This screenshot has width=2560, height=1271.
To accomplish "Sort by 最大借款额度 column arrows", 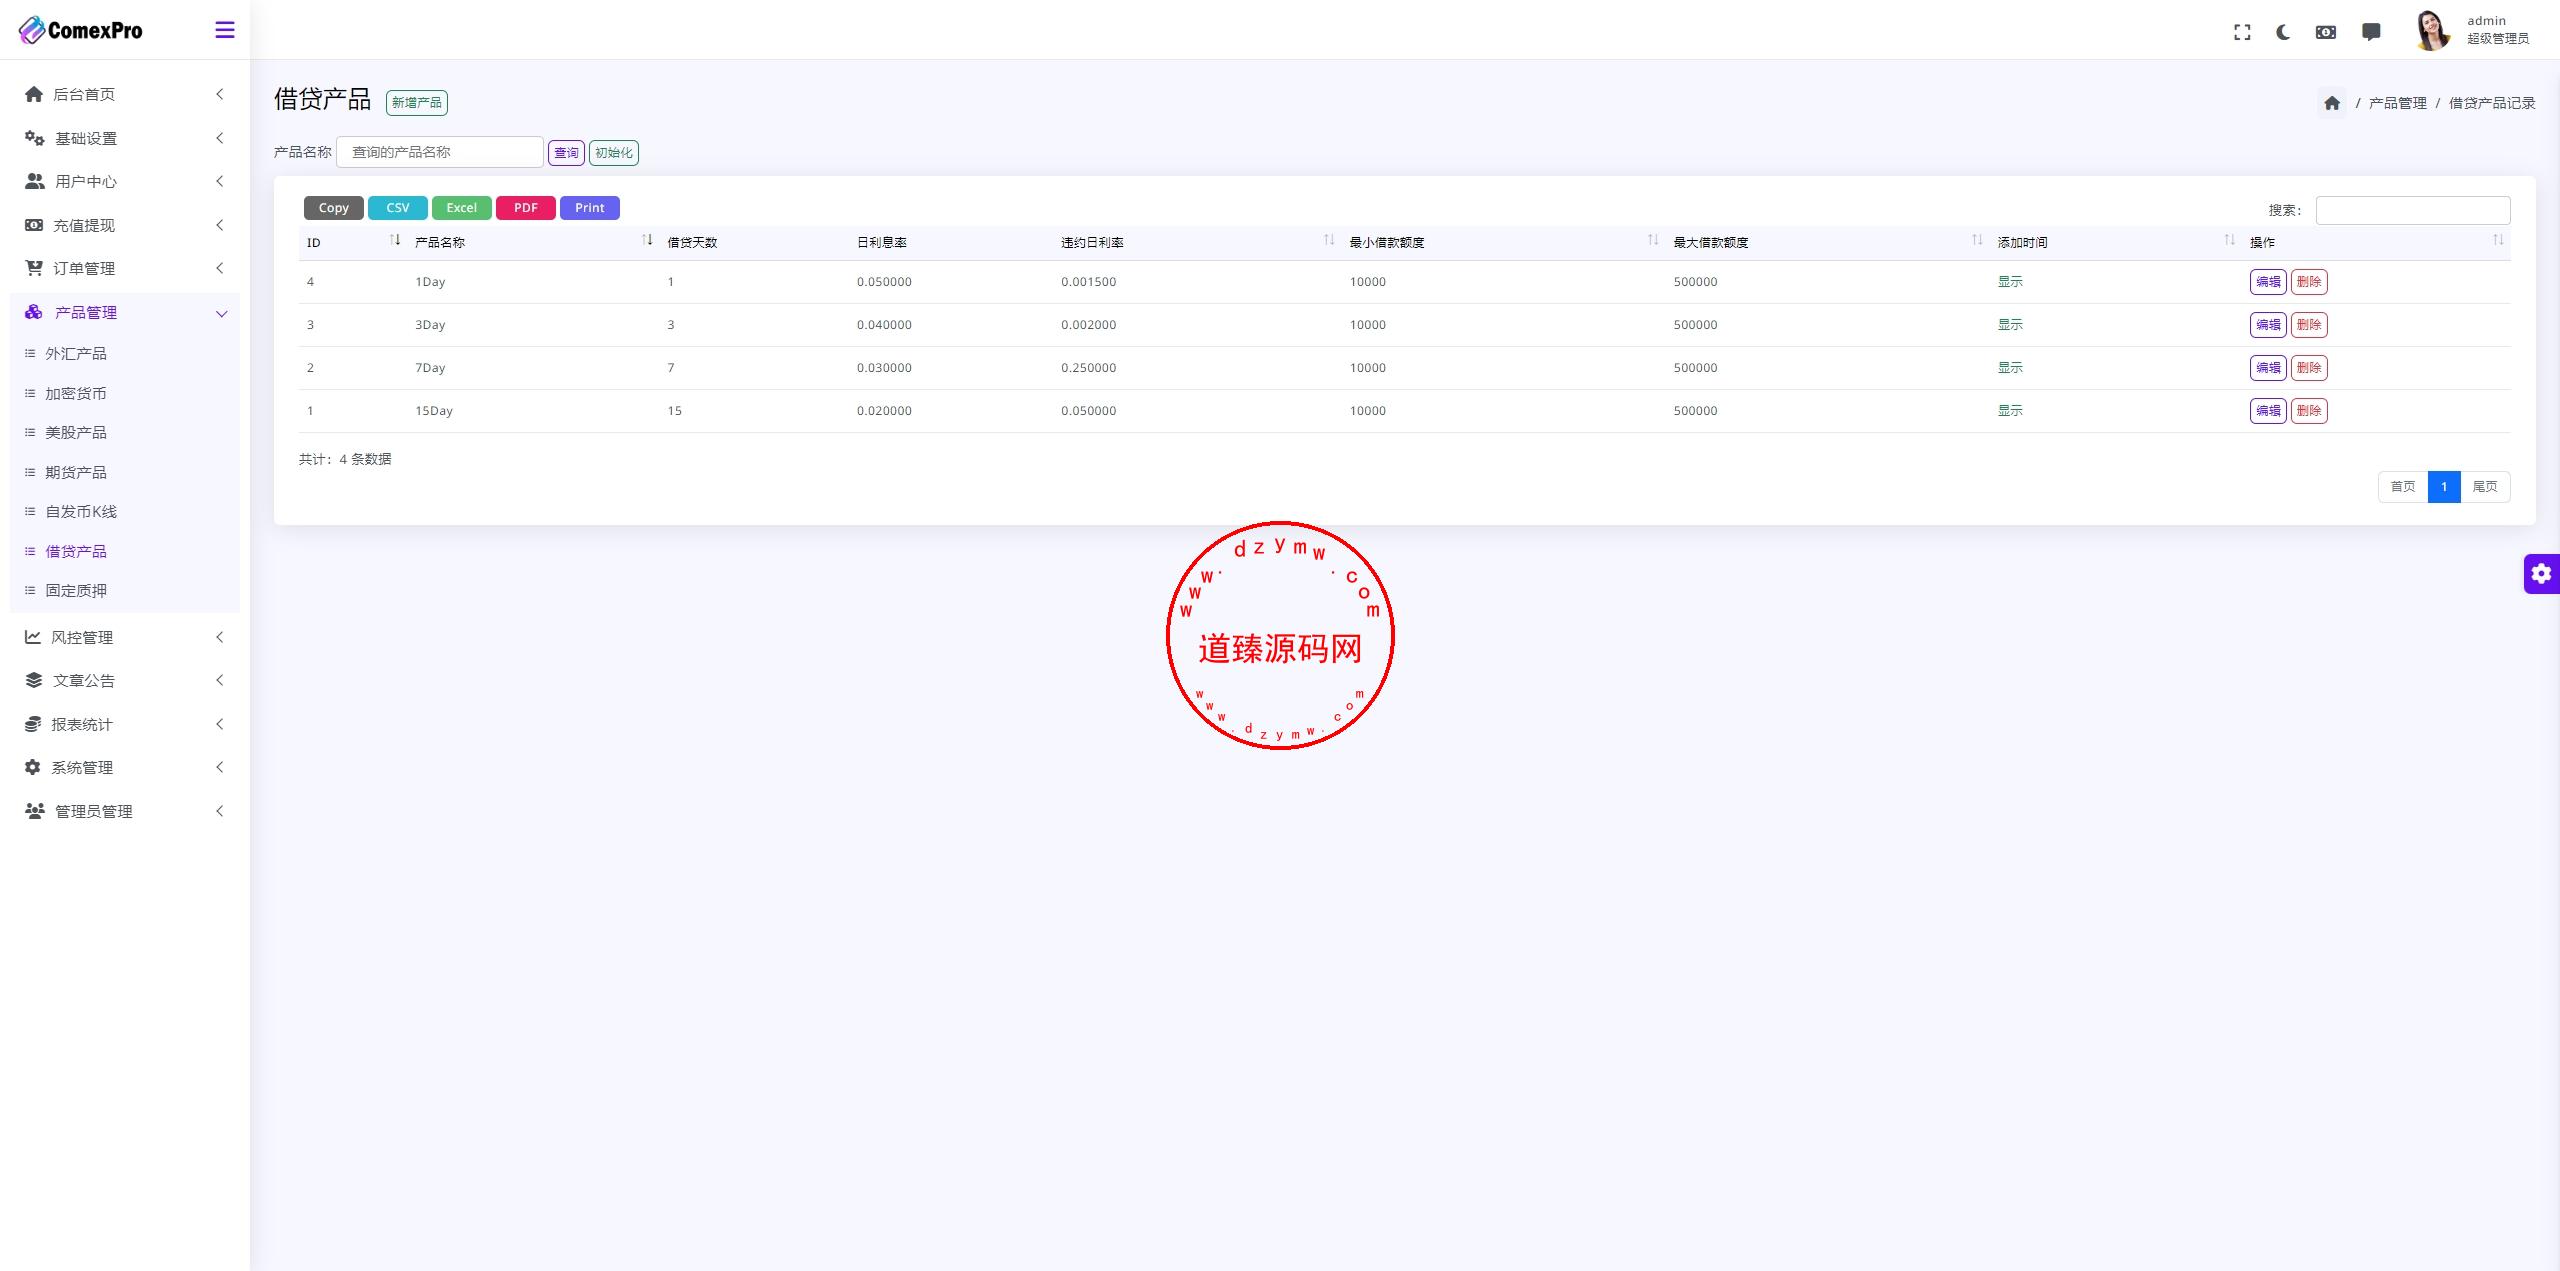I will (x=1977, y=240).
